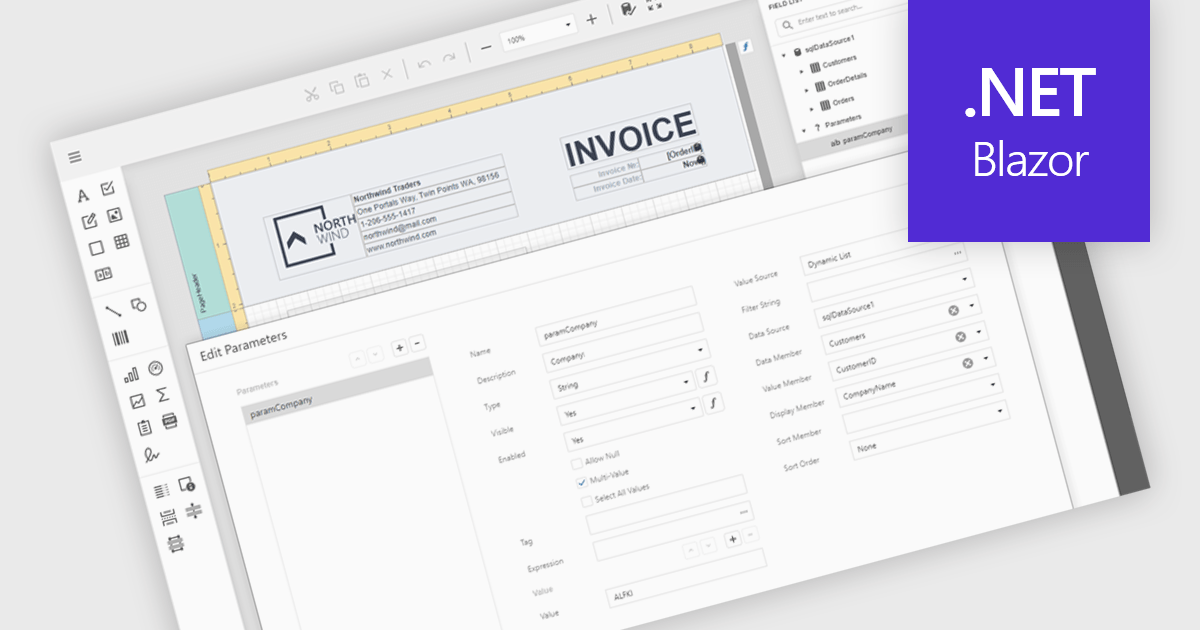
Task: Open the 100% zoom level dropdown
Action: coord(539,33)
